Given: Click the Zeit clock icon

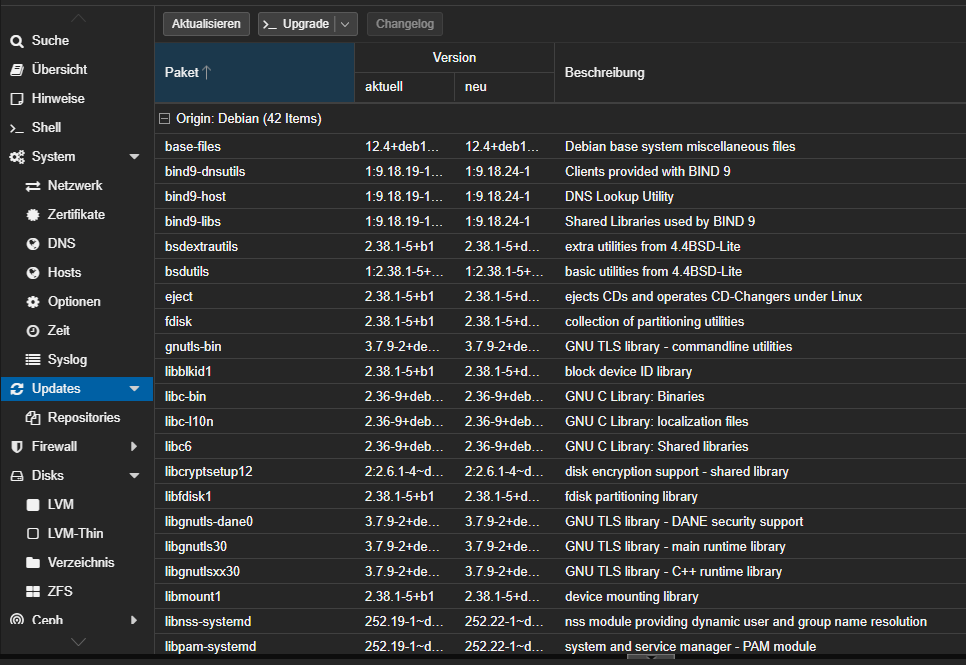Looking at the screenshot, I should (33, 330).
